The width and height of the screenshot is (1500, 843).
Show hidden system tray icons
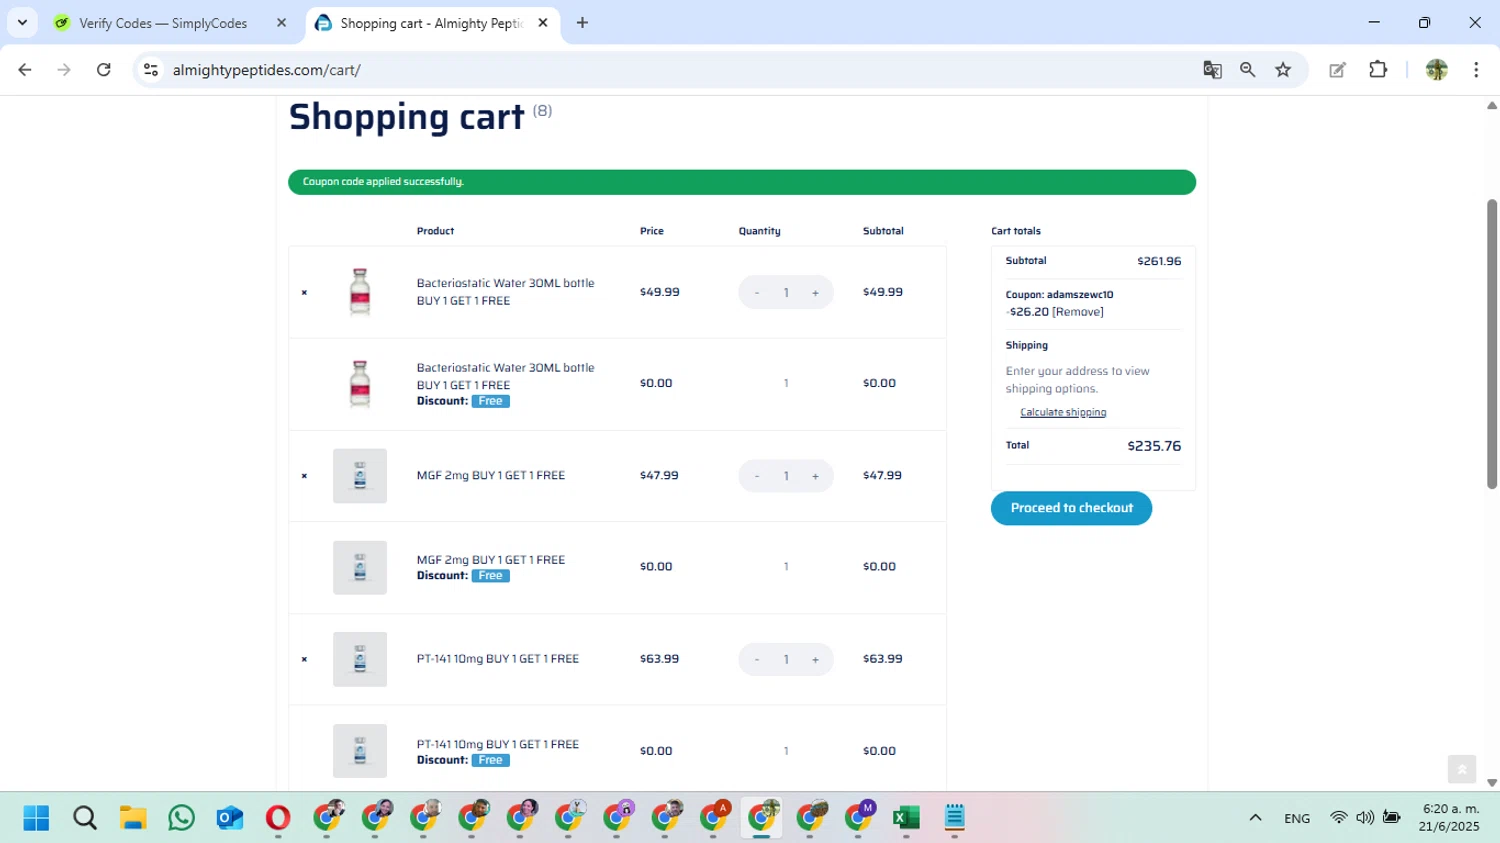(1255, 818)
